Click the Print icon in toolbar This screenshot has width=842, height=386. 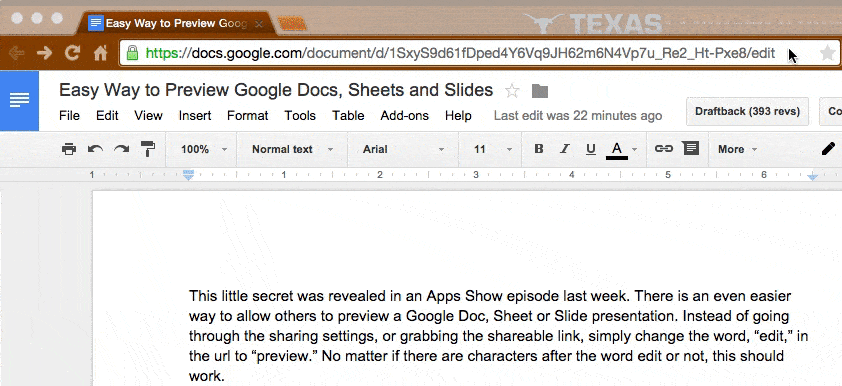click(x=69, y=149)
